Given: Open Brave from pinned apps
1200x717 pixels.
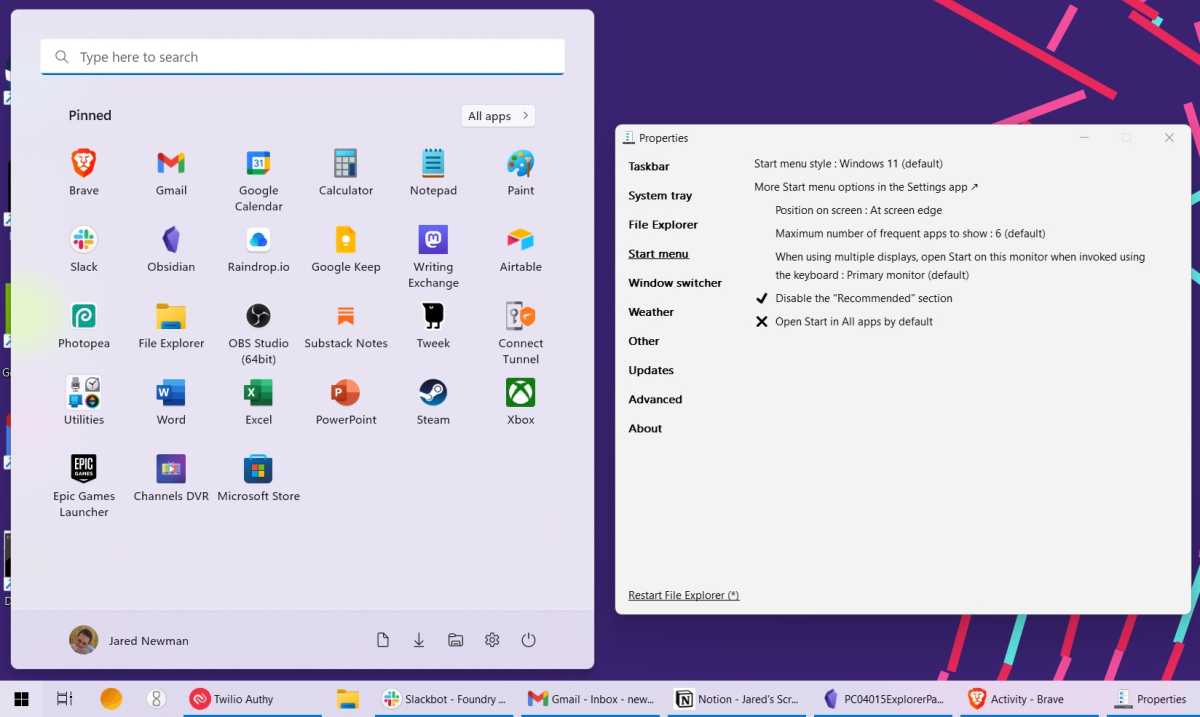Looking at the screenshot, I should (x=84, y=172).
